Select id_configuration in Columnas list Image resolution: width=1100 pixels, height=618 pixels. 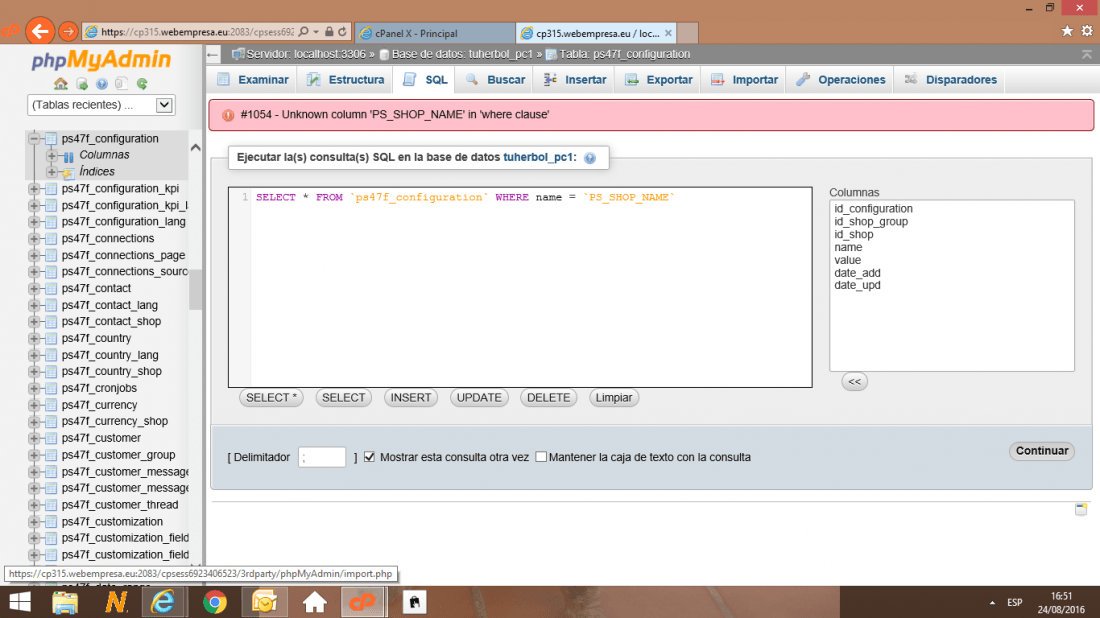(x=873, y=209)
